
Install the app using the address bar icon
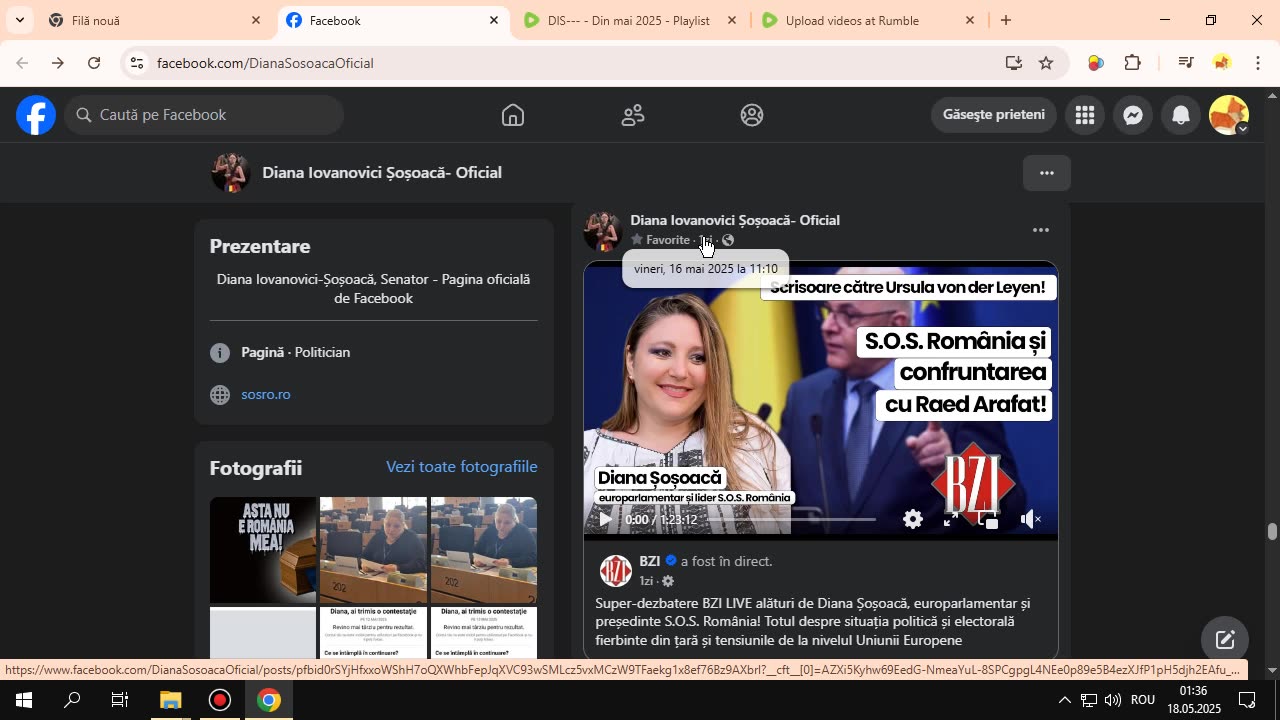click(1014, 63)
